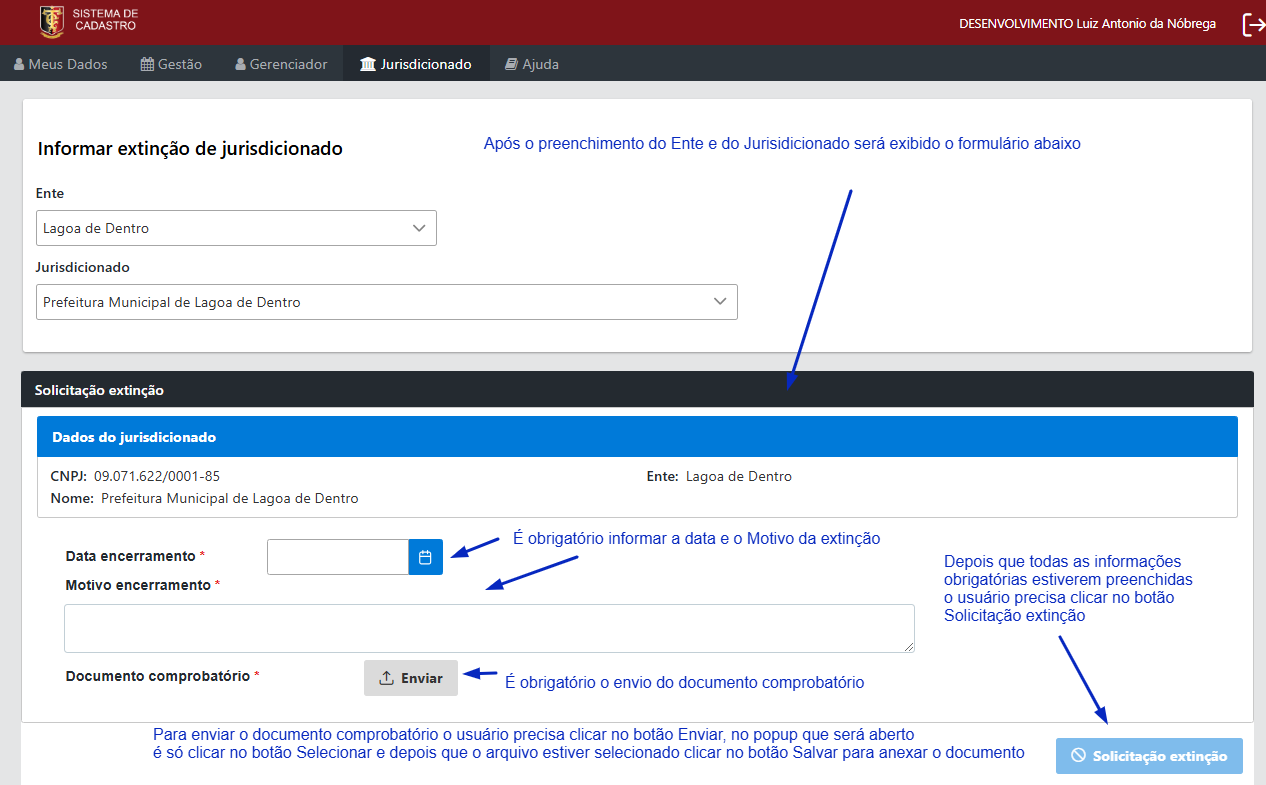This screenshot has width=1266, height=785.
Task: Click the Ente value in jurisdicionado data
Action: coord(739,476)
